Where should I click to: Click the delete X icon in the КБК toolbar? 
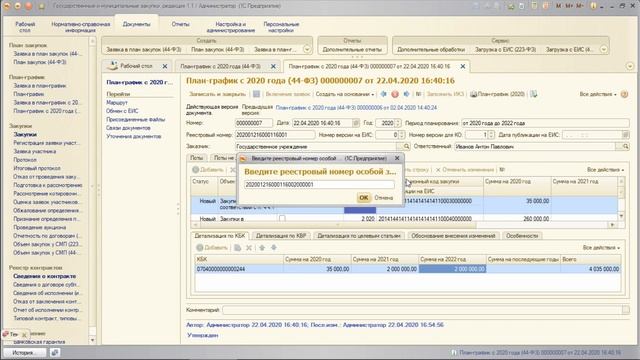[249, 248]
